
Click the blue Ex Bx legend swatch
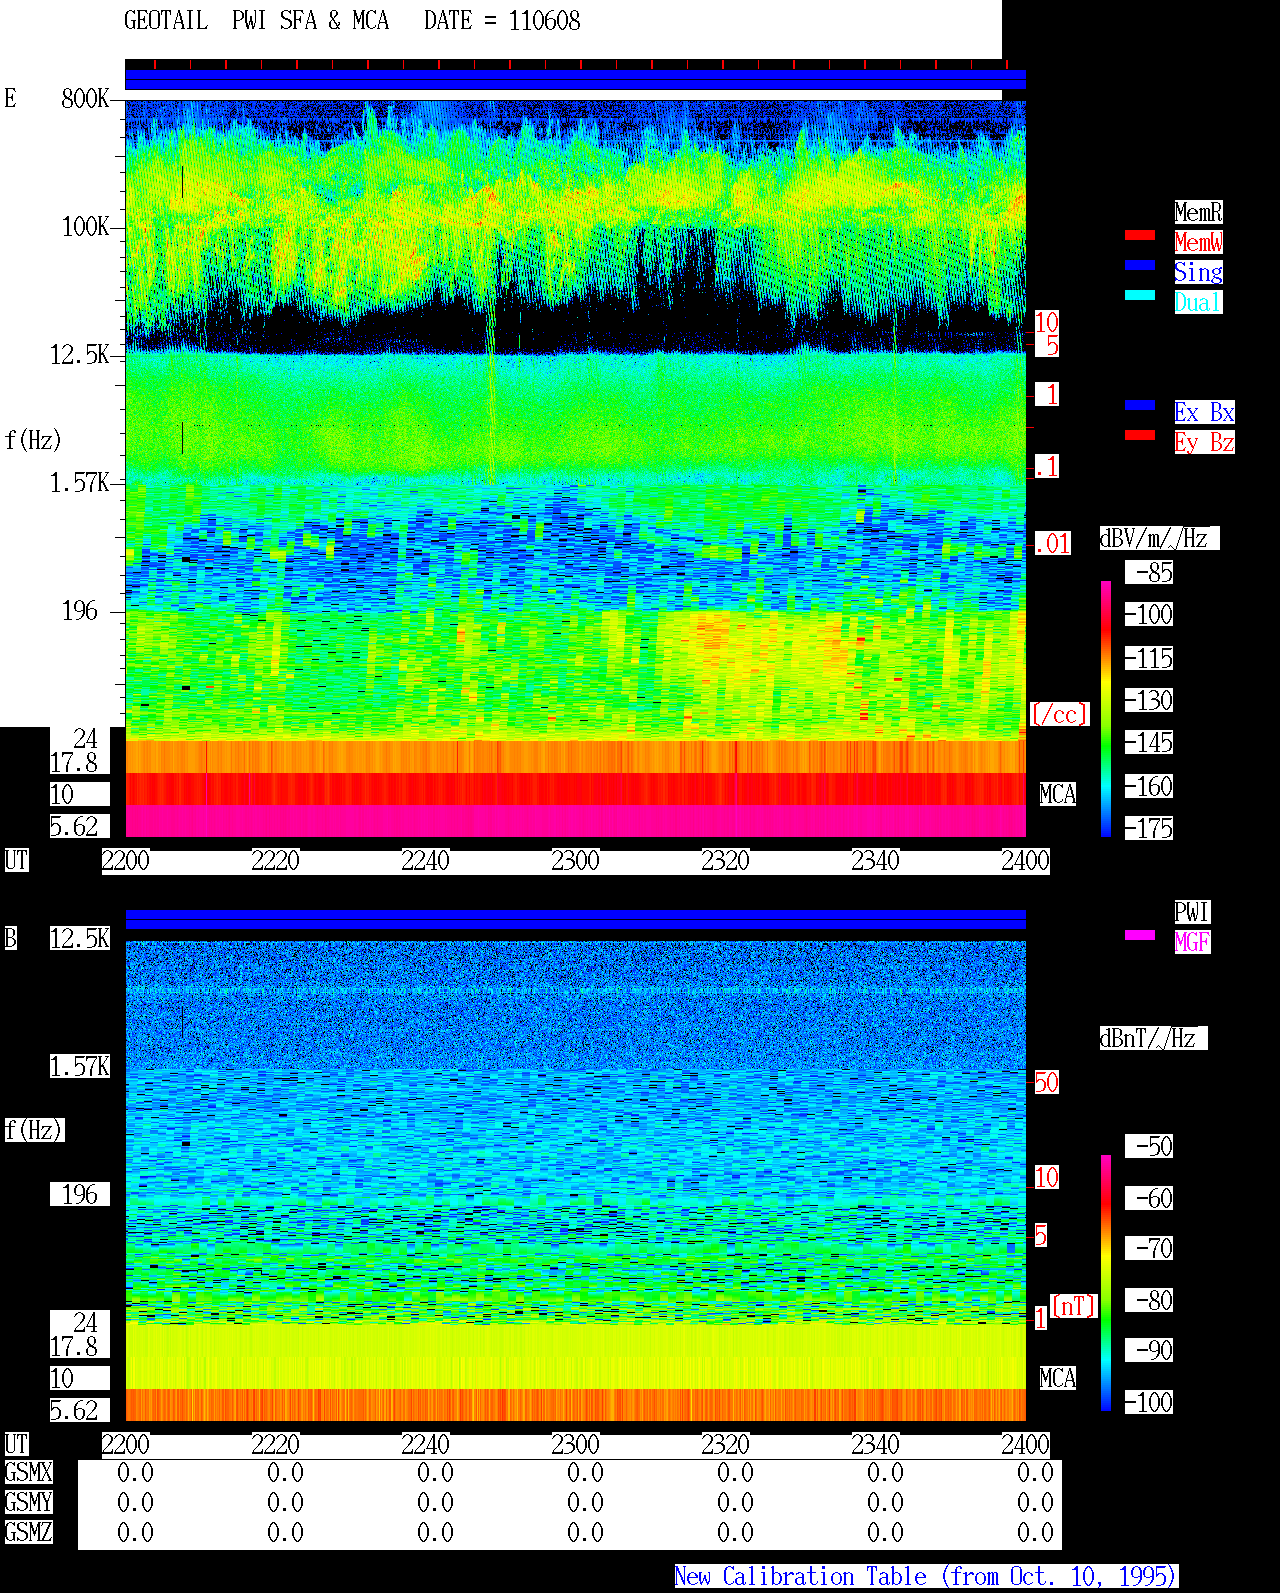click(x=1140, y=405)
